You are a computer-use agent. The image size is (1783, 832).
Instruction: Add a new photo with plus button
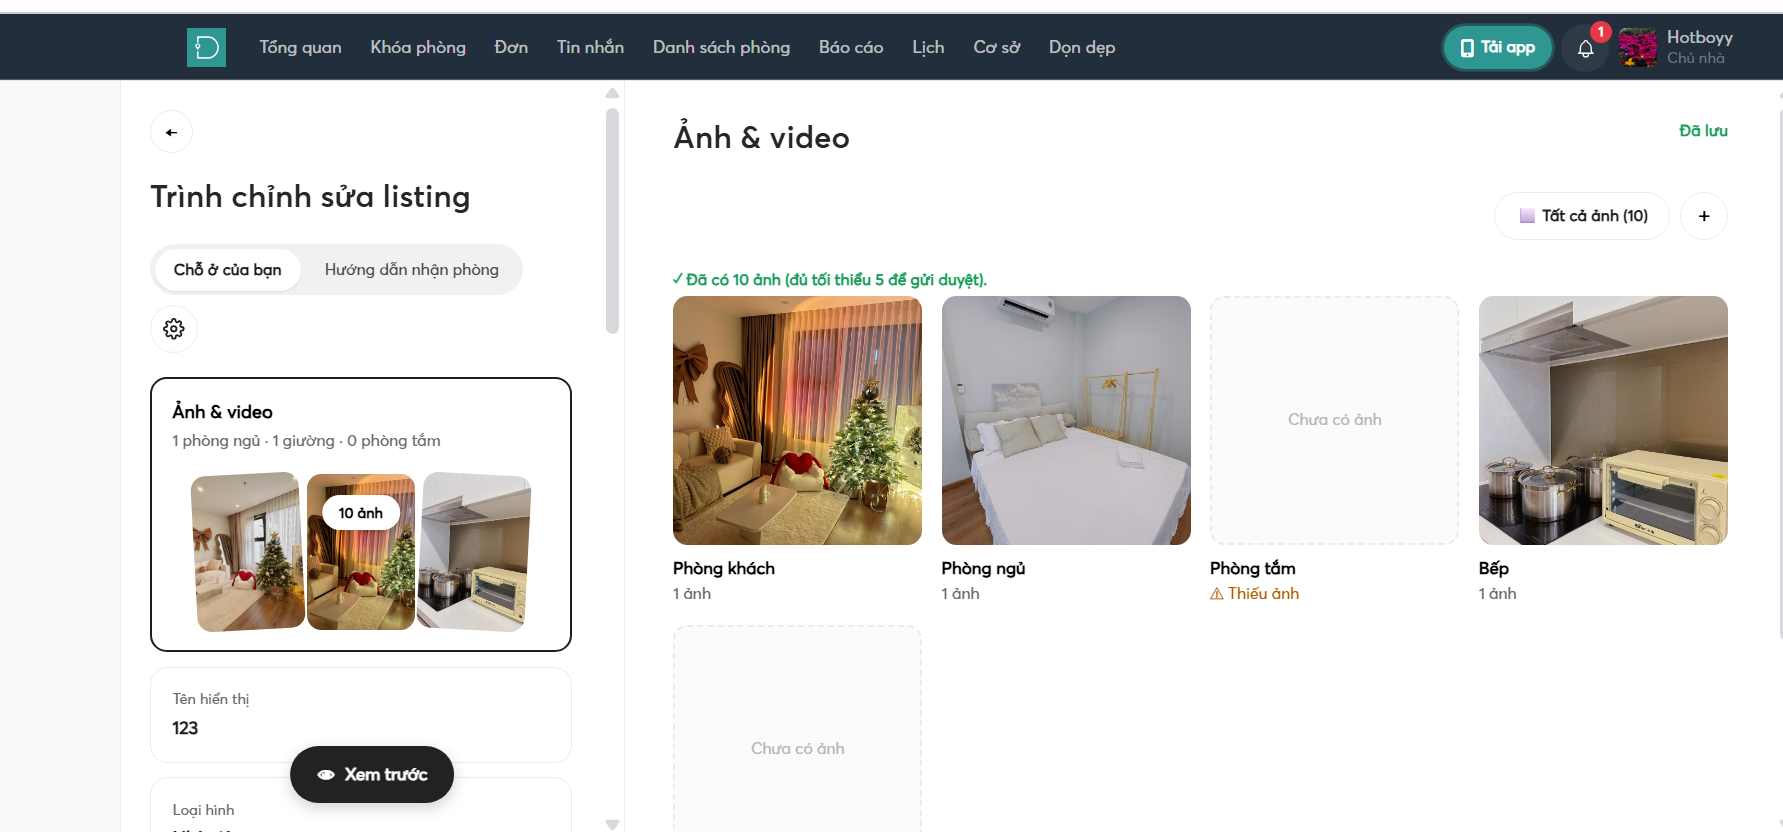click(1704, 216)
